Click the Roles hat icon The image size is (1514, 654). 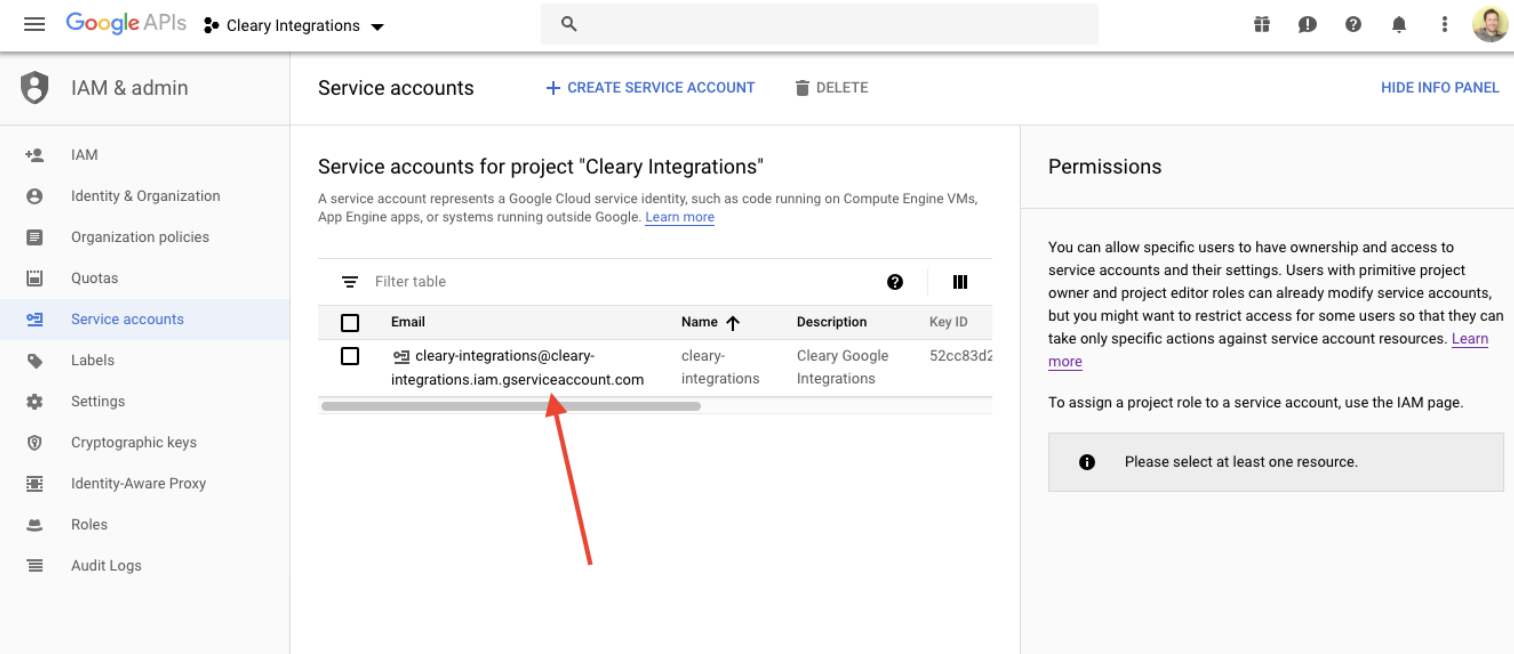coord(35,524)
